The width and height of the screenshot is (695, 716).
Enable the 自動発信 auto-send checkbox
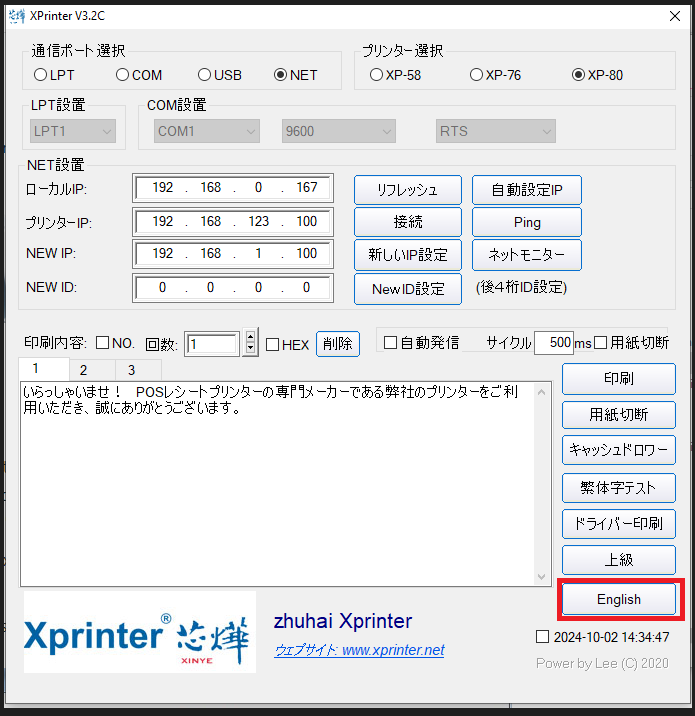(390, 342)
